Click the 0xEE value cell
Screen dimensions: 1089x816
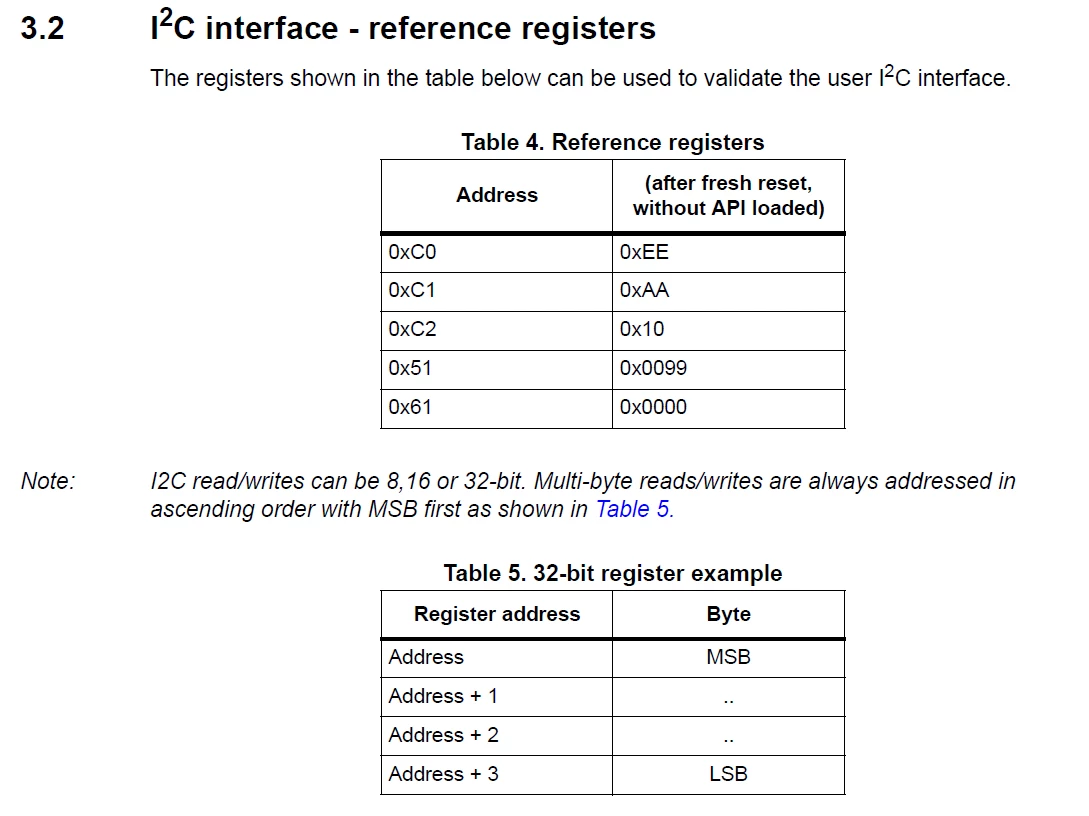tap(729, 253)
